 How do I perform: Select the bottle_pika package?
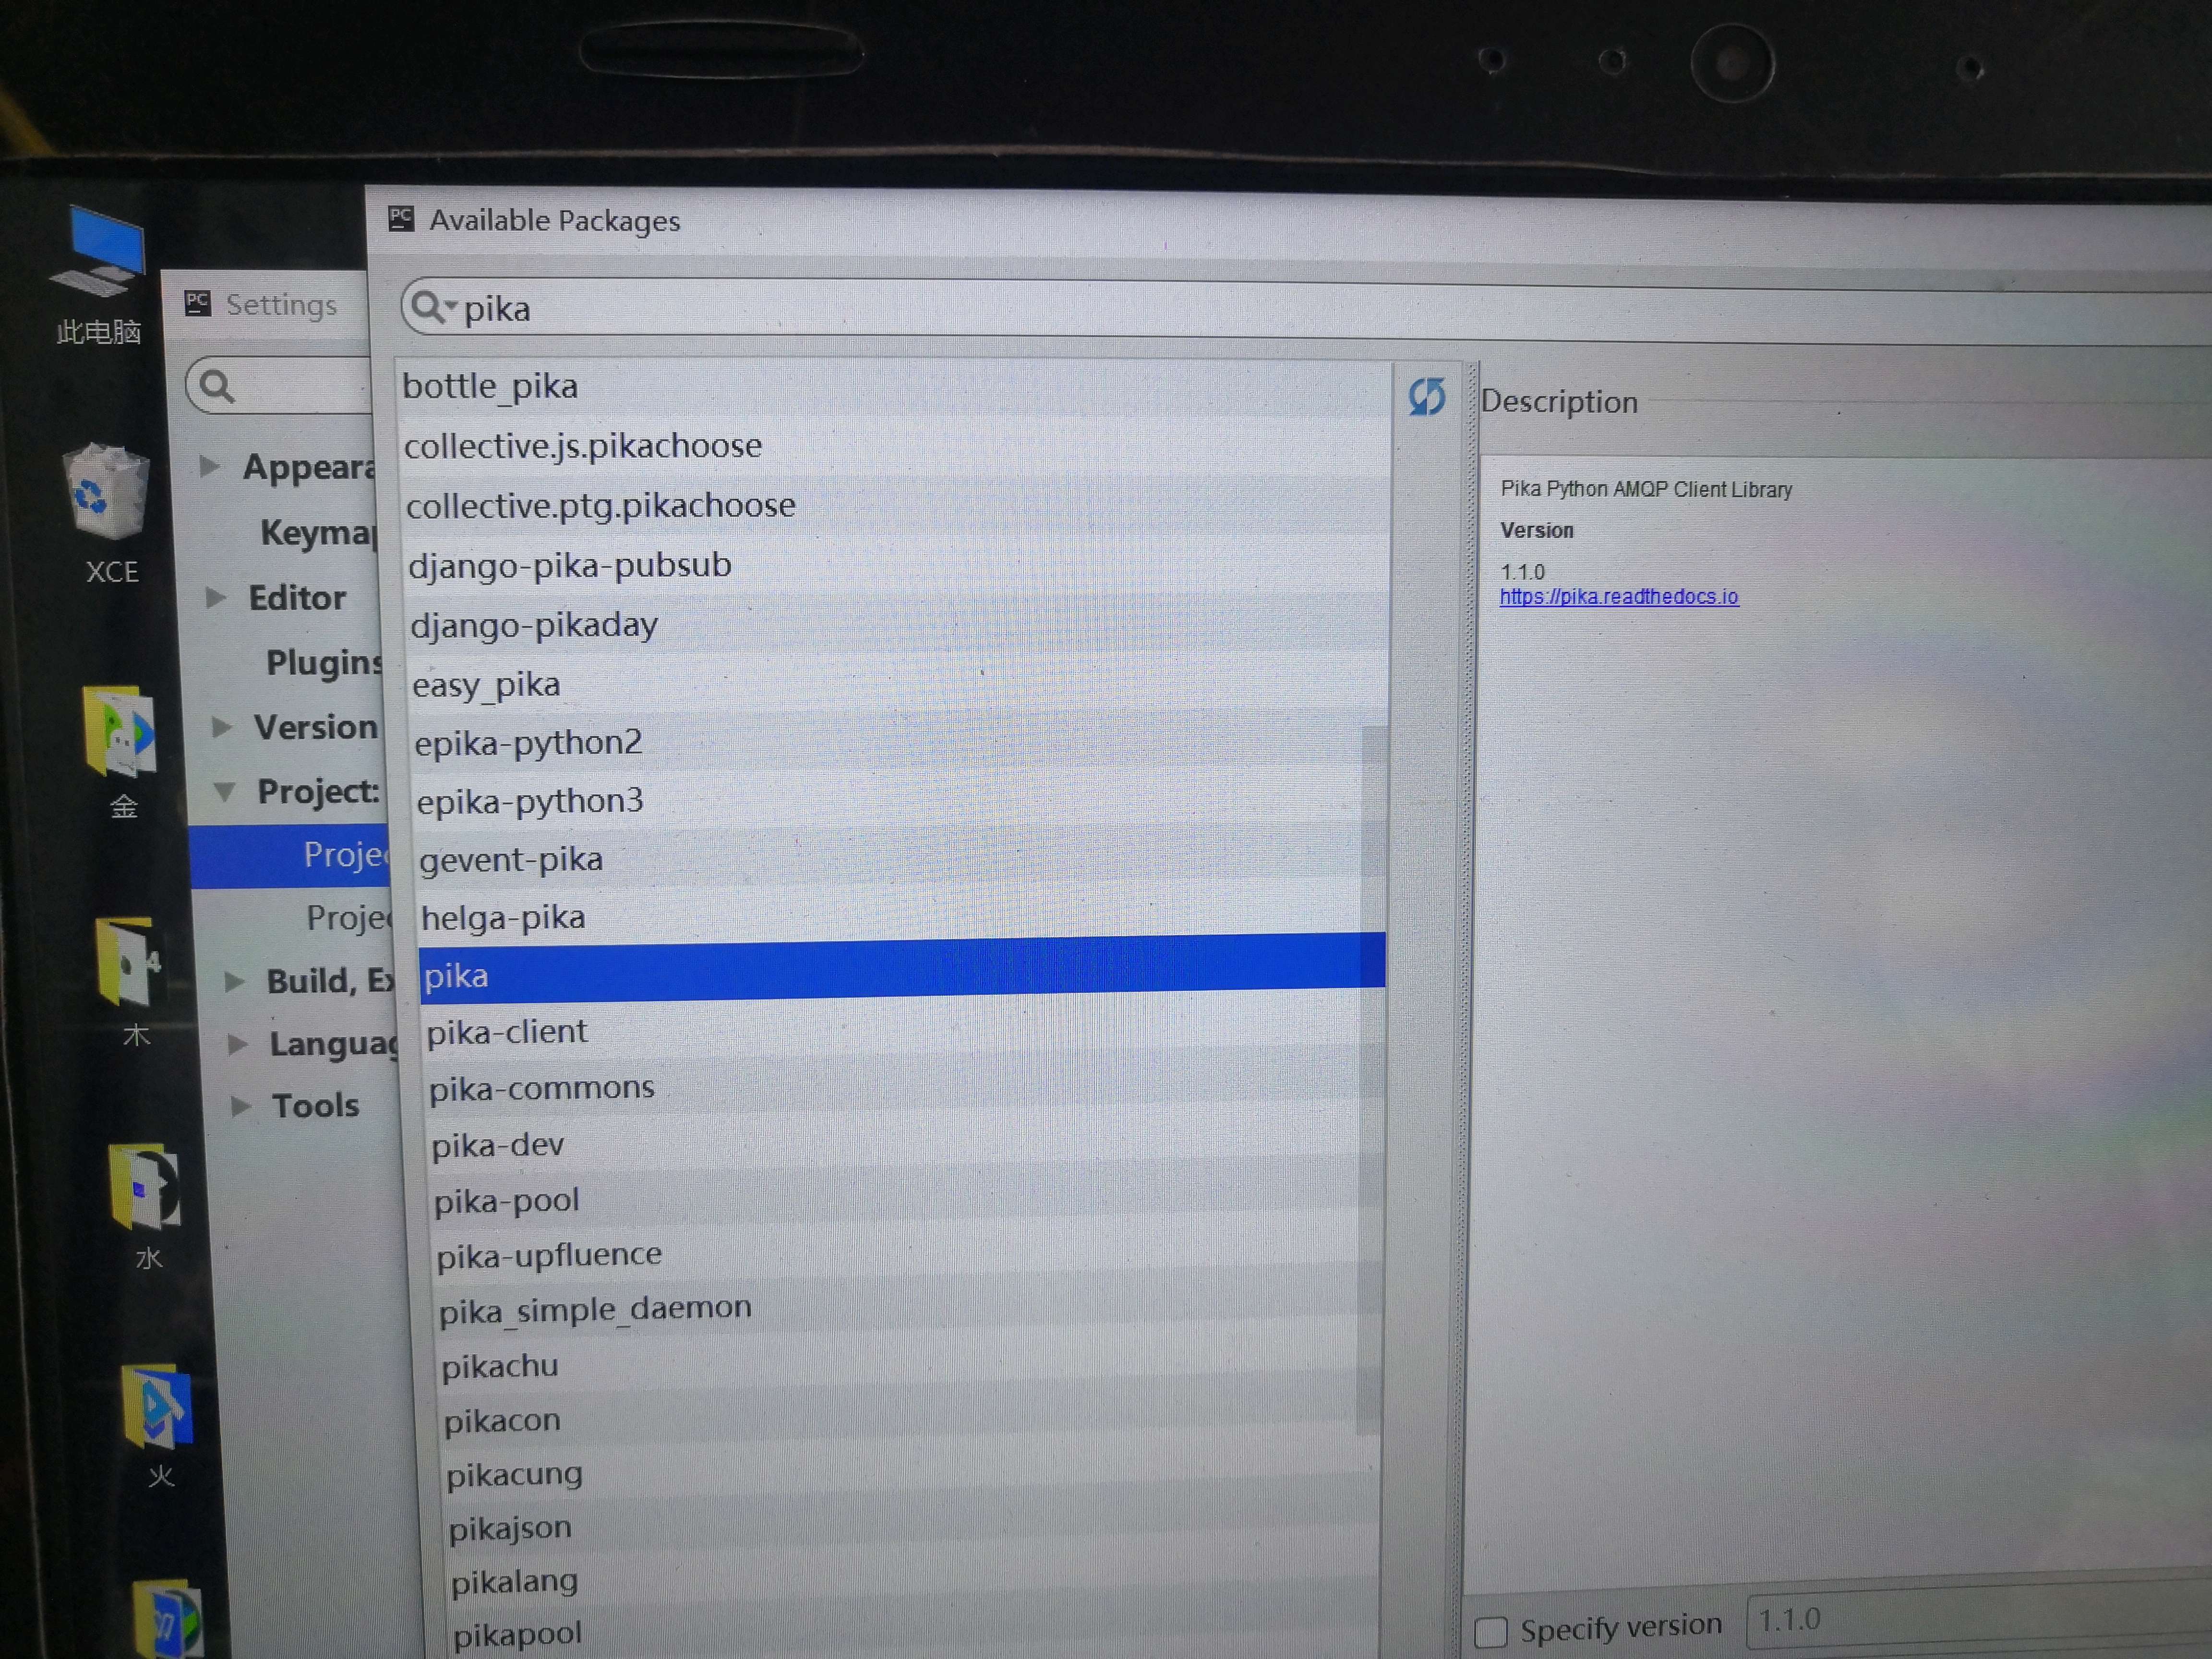895,387
